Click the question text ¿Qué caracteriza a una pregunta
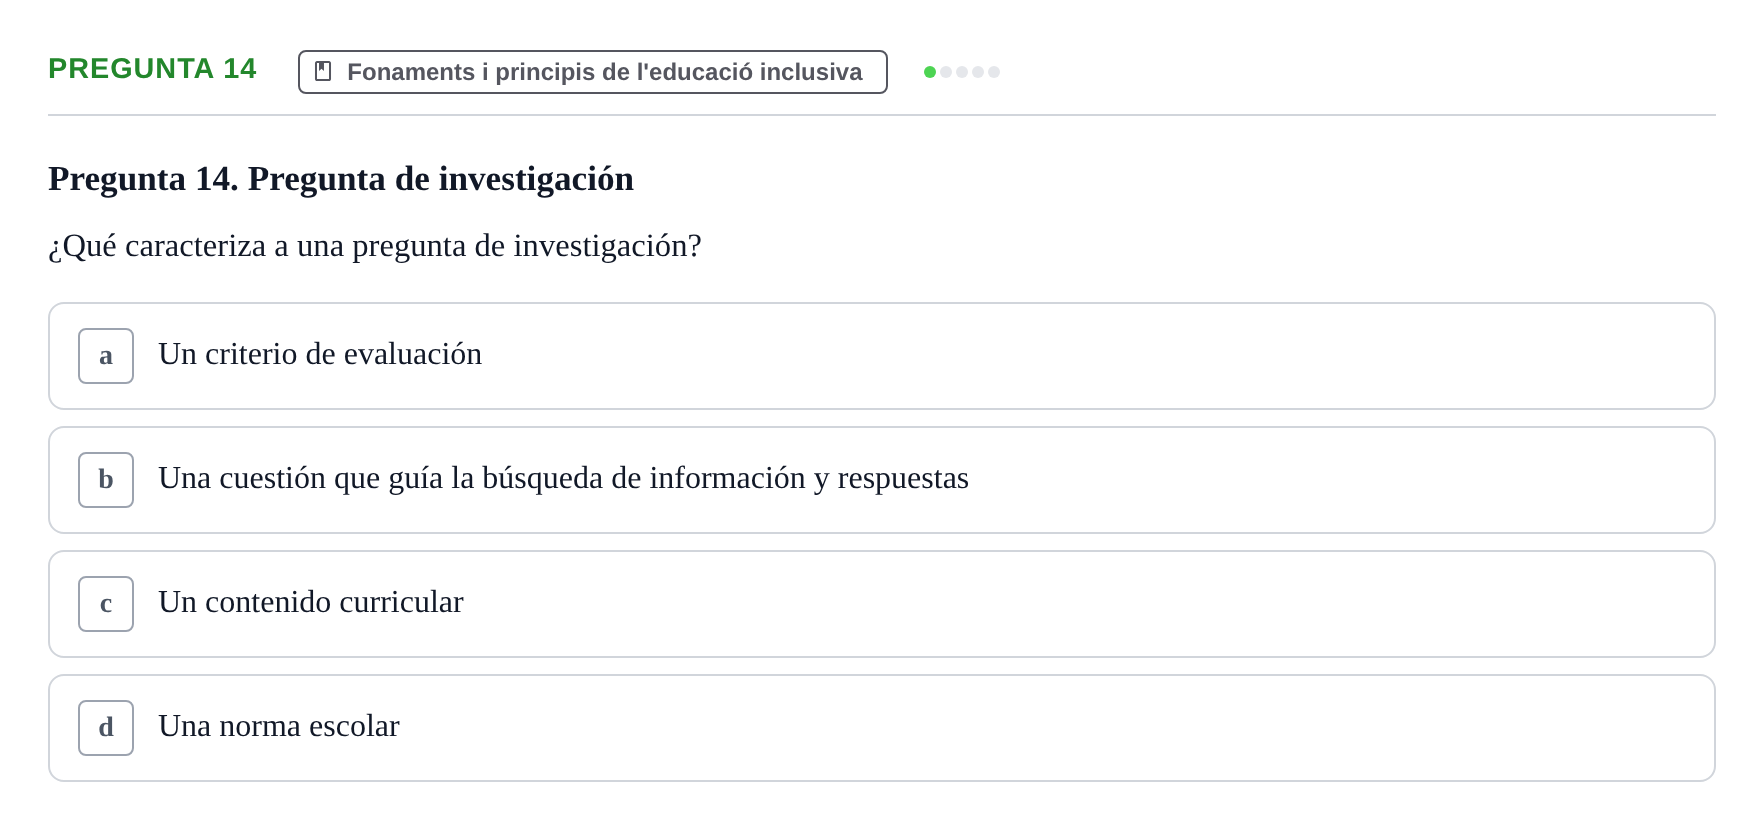This screenshot has width=1764, height=832. (x=375, y=246)
